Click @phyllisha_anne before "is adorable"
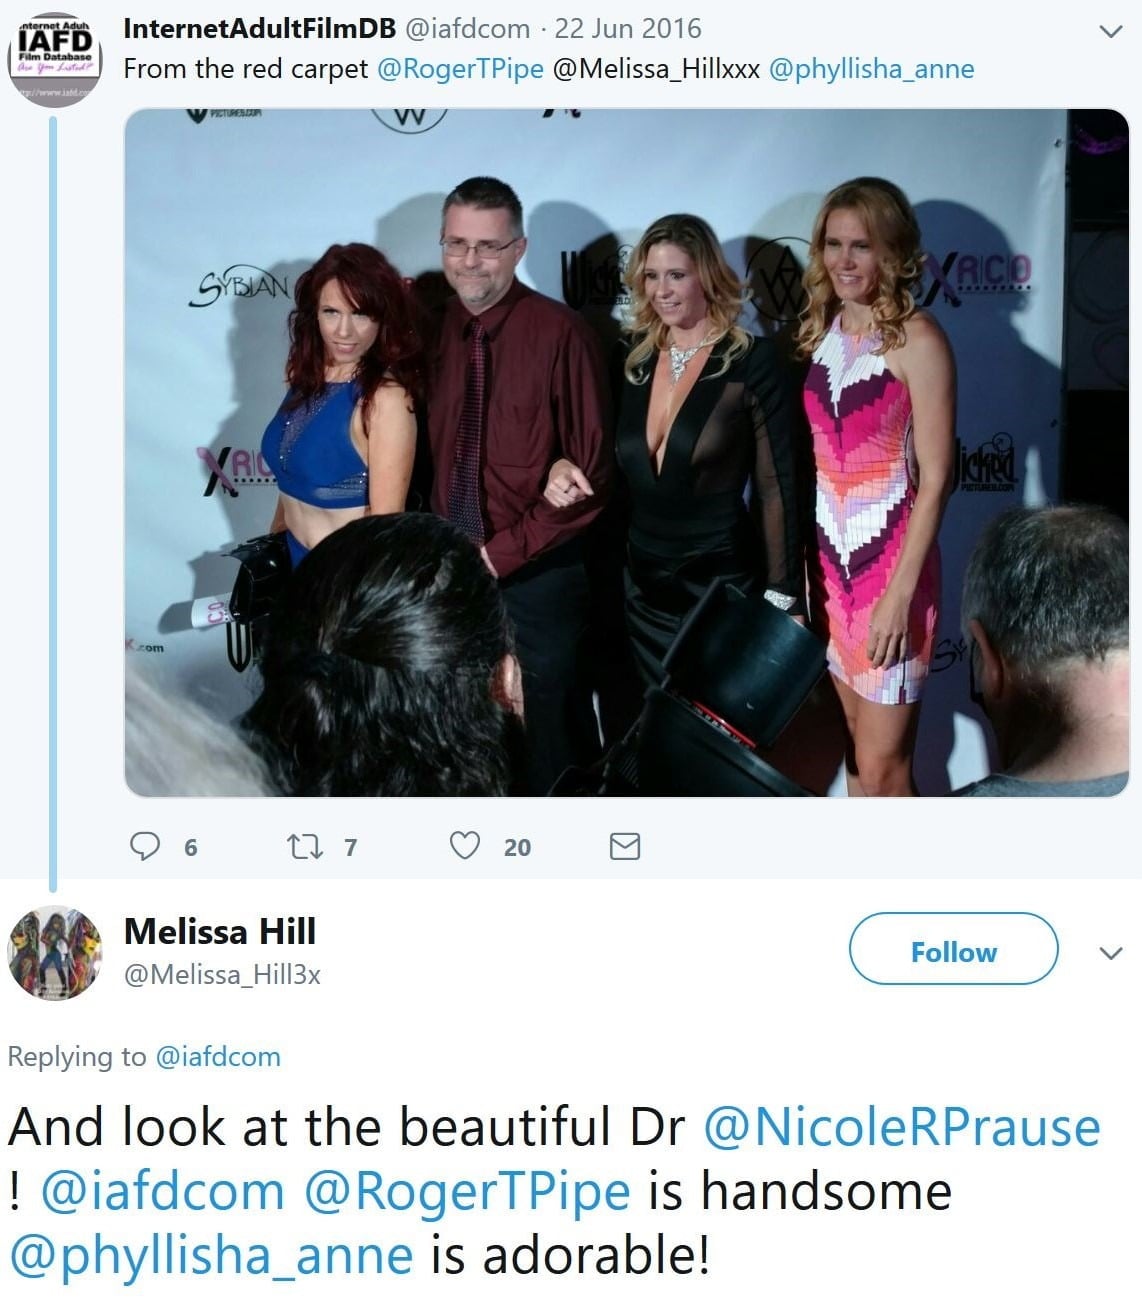 point(211,1255)
